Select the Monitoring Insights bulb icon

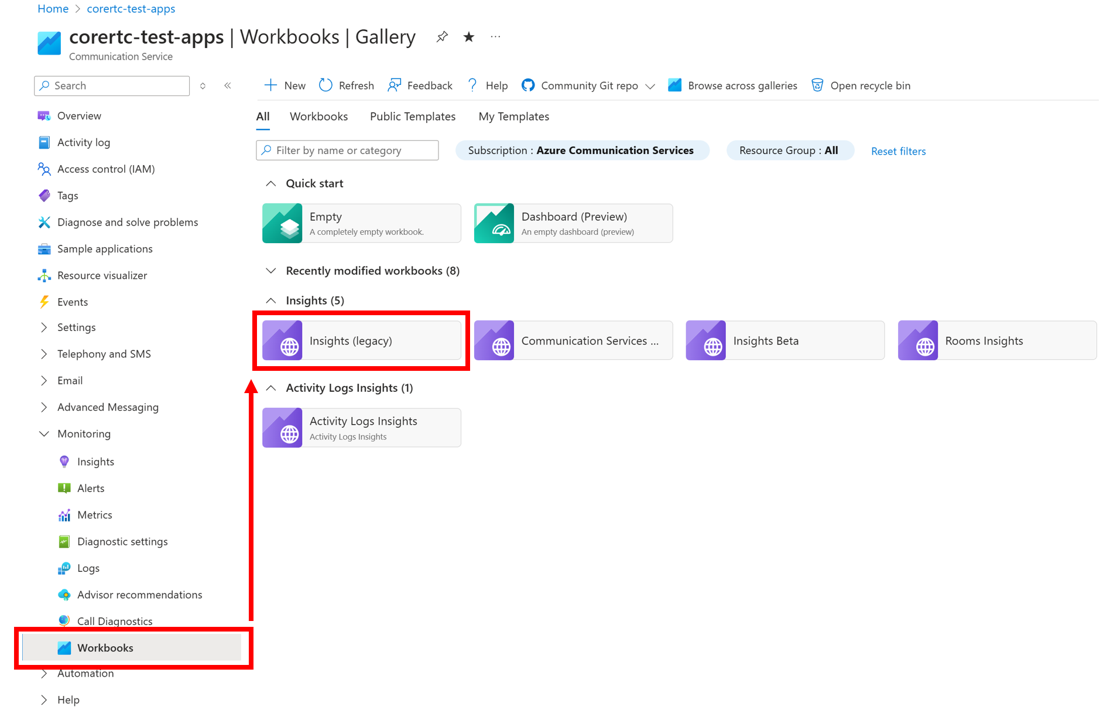(x=65, y=462)
